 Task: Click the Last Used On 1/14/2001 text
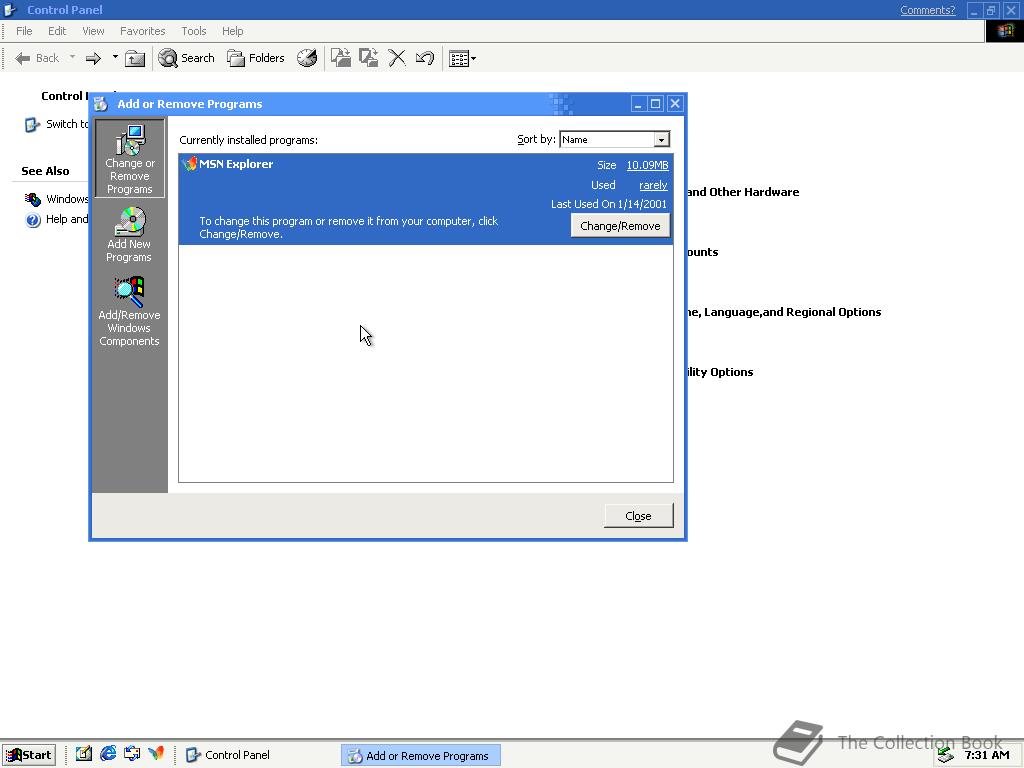tap(609, 204)
